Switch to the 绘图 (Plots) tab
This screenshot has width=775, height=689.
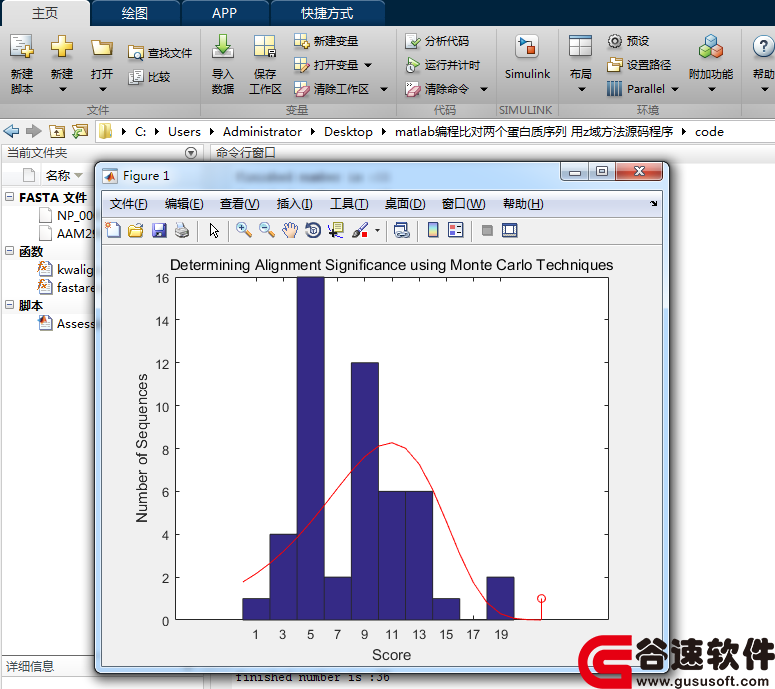[134, 13]
